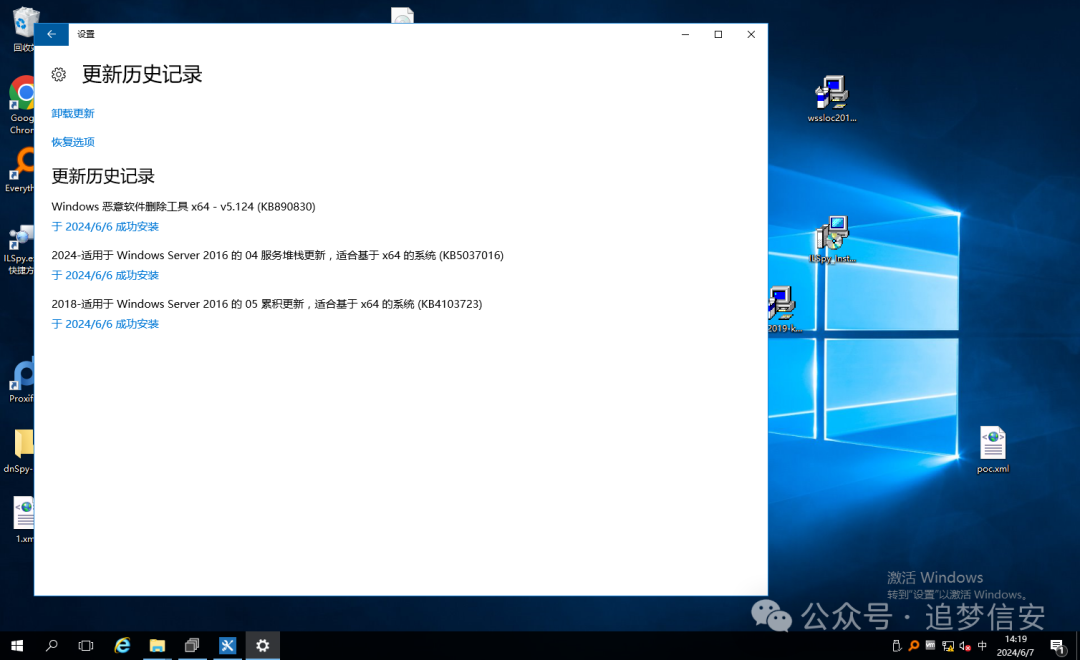Viewport: 1080px width, 660px height.
Task: Open the clock showing 14:19
Action: coord(1015,646)
